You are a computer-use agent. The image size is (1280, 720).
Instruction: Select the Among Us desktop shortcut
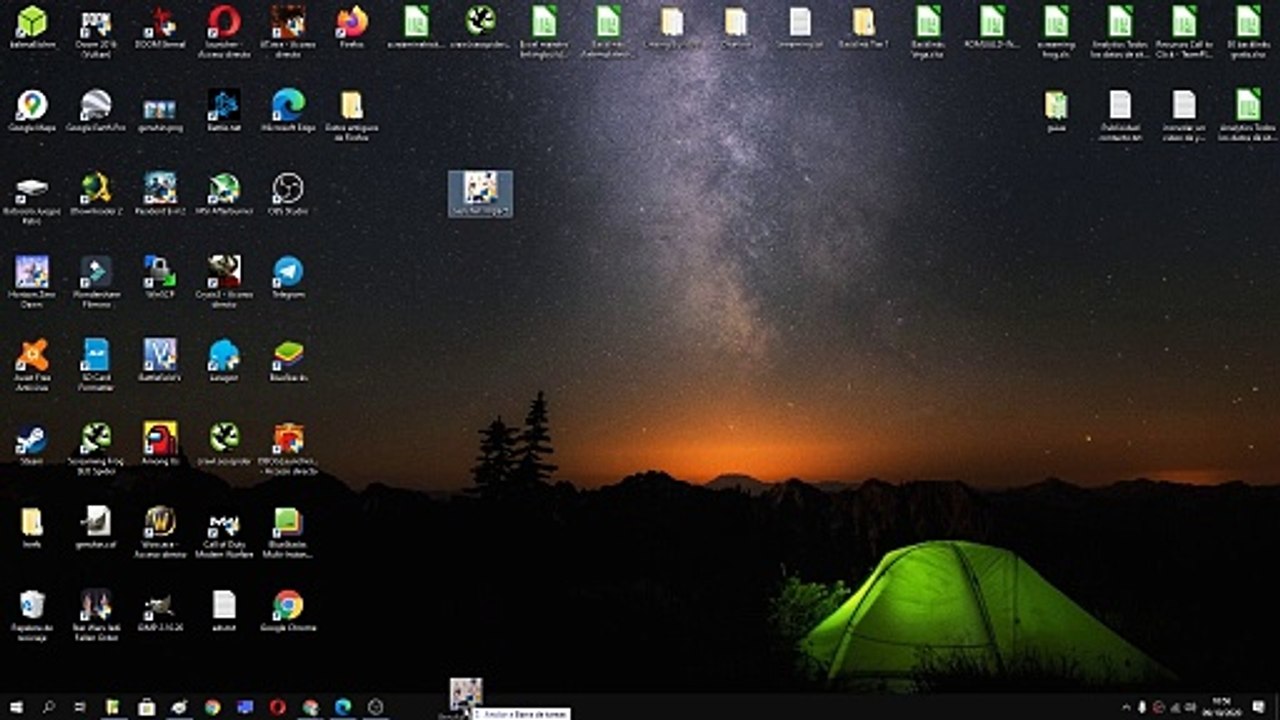click(160, 444)
